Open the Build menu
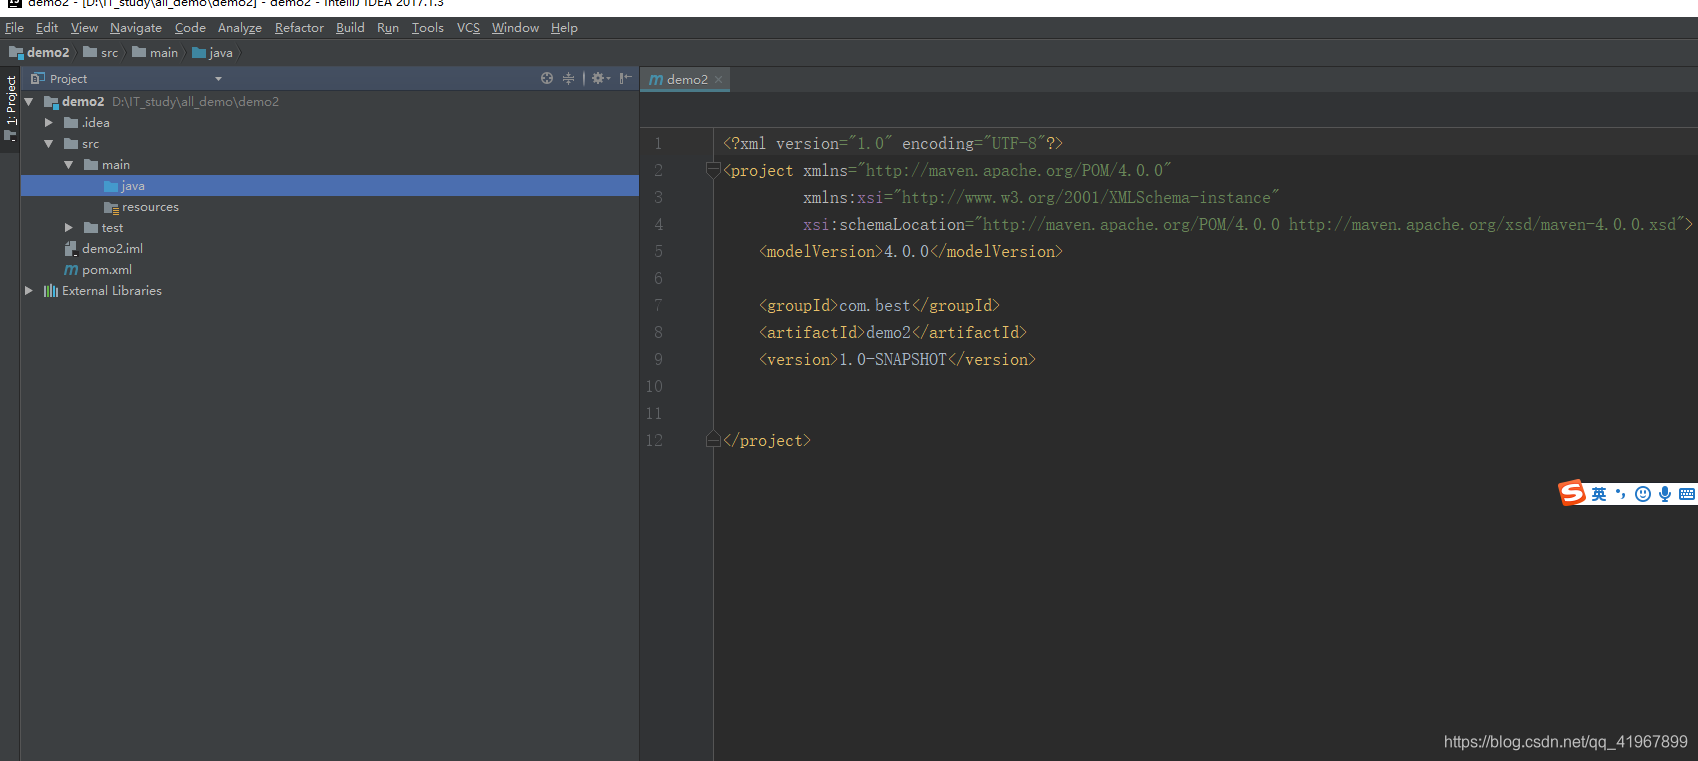Viewport: 1698px width, 761px height. (350, 28)
